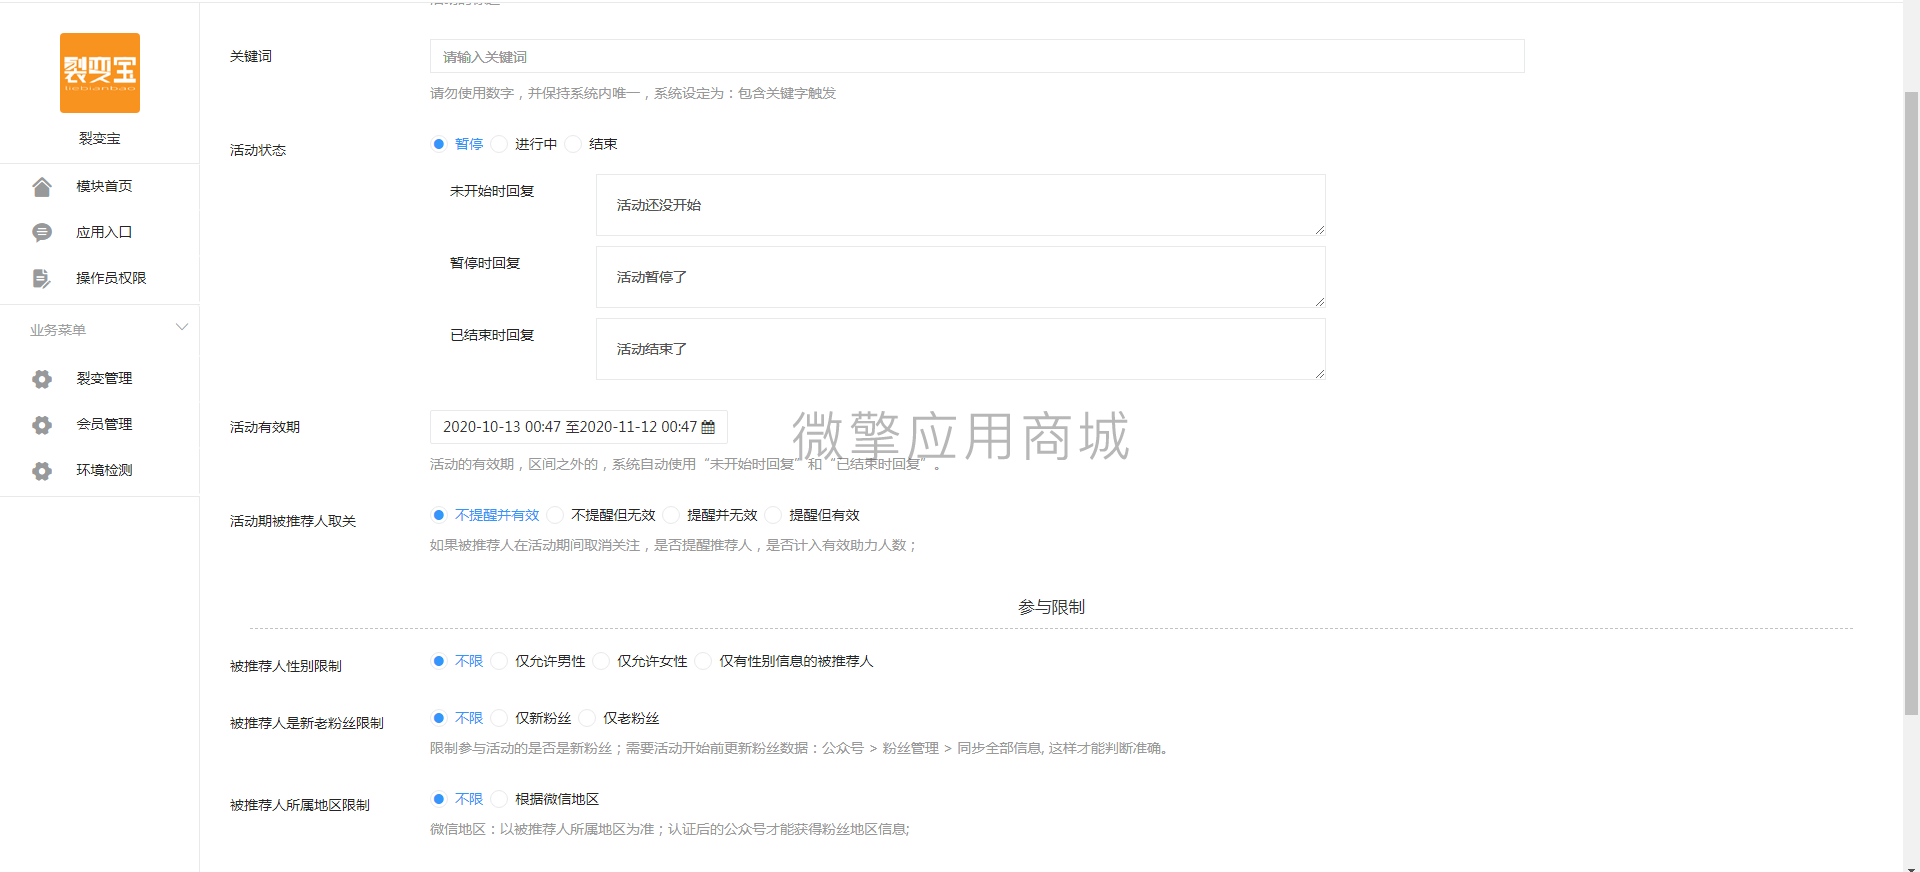Click the 已结束时回复 text area
The height and width of the screenshot is (872, 1920).
961,349
